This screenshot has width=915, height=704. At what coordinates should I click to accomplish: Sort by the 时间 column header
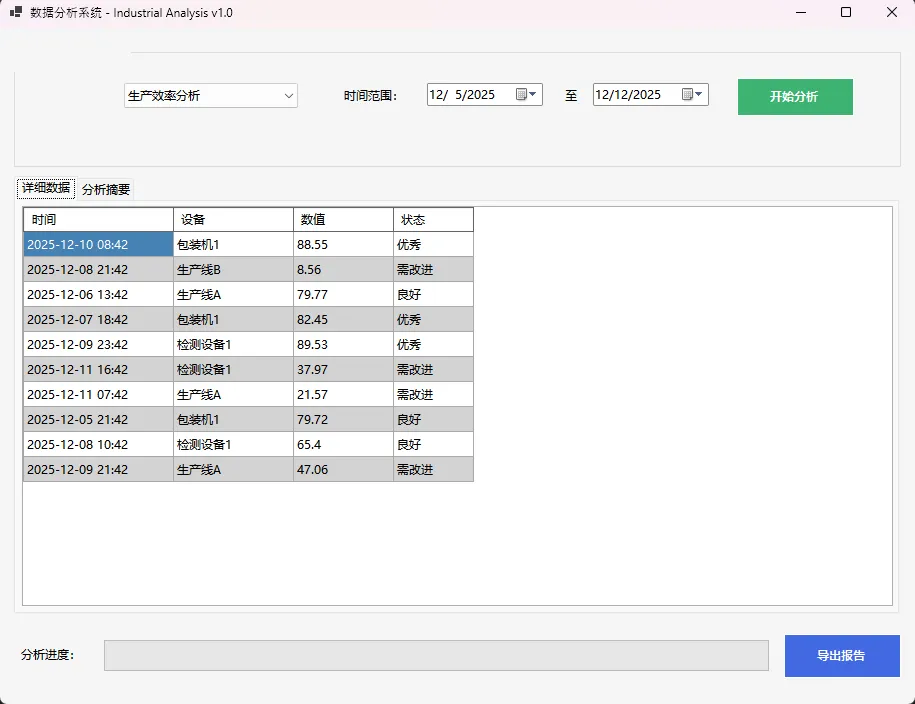(98, 220)
